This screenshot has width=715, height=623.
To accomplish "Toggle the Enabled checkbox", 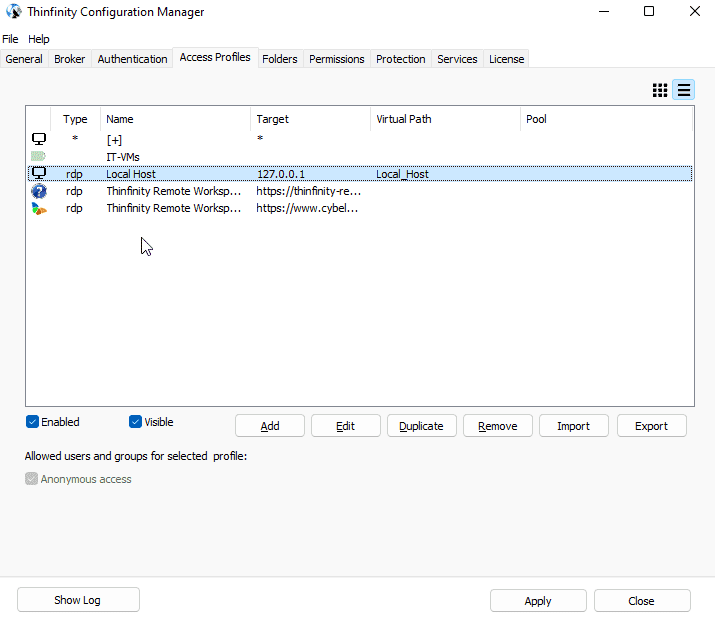I will [x=32, y=422].
